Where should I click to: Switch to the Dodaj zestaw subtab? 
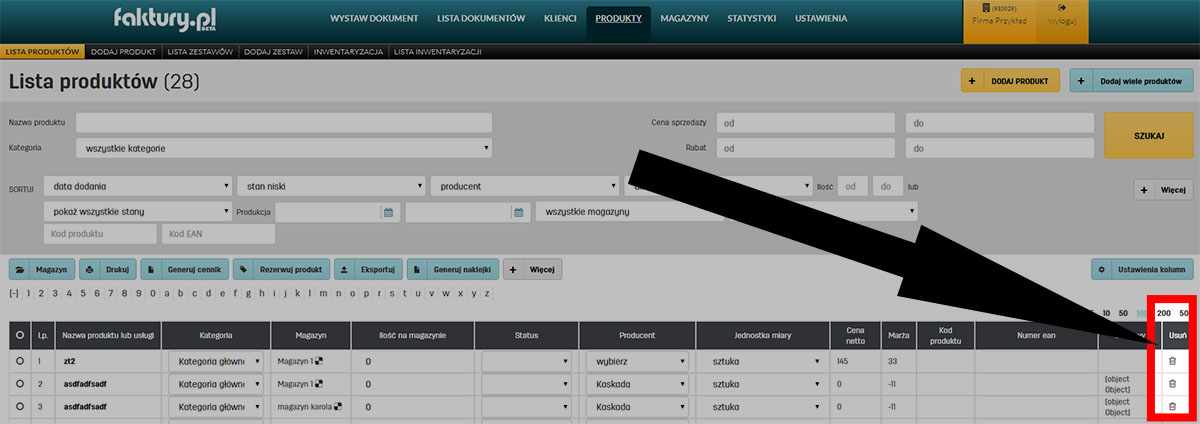pyautogui.click(x=273, y=50)
